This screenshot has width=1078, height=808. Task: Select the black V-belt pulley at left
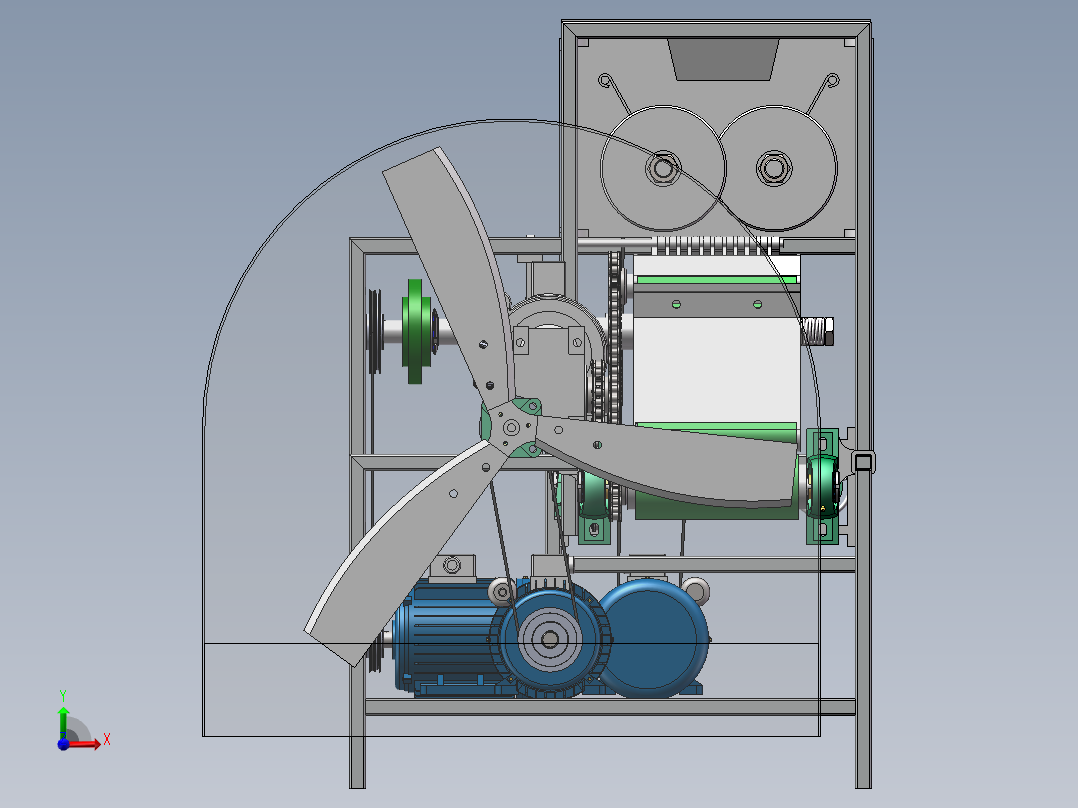[375, 331]
